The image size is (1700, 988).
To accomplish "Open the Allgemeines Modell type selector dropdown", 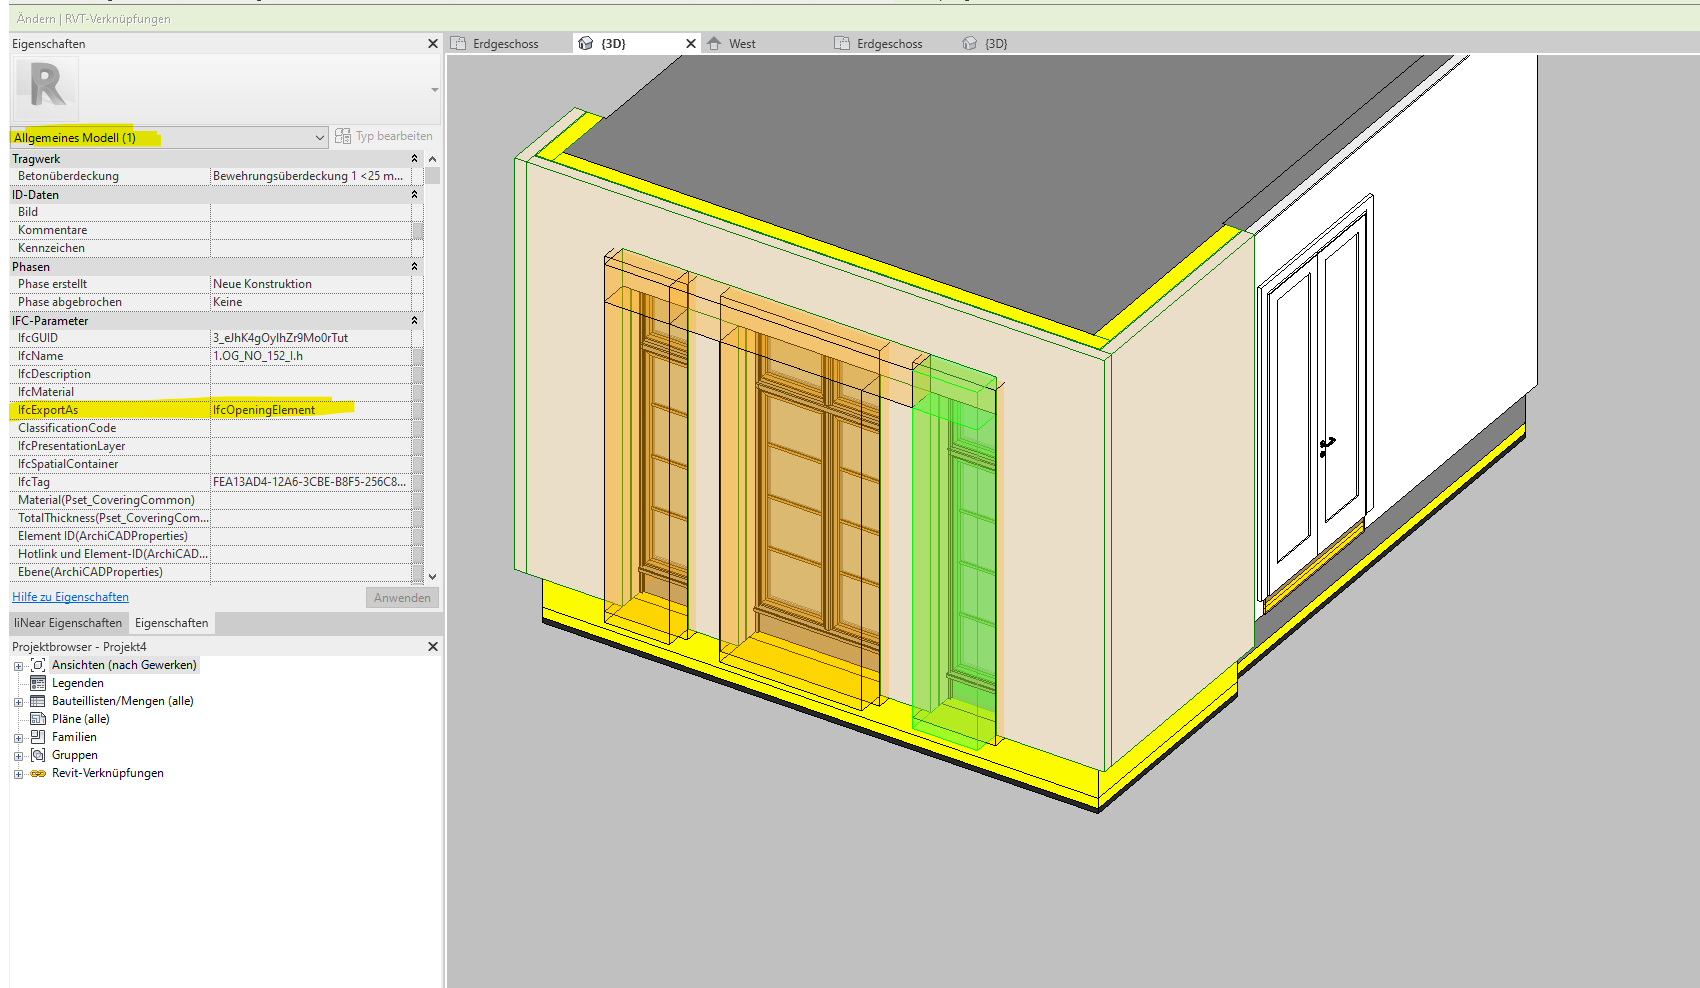I will pos(319,137).
